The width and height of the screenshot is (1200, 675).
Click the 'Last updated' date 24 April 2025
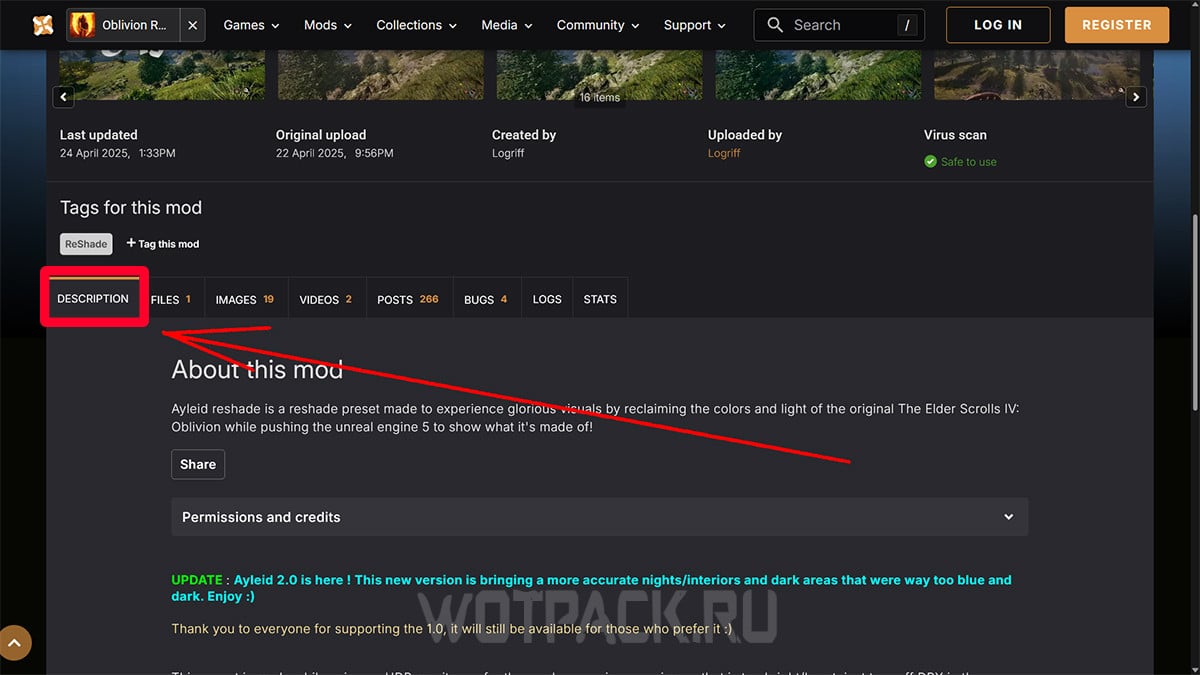[x=118, y=153]
